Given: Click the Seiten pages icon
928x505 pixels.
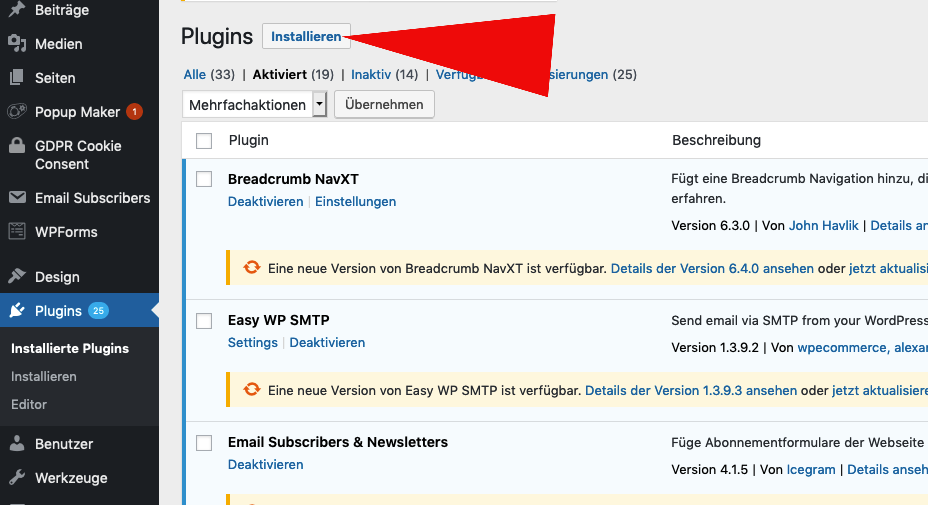Looking at the screenshot, I should click(x=17, y=78).
